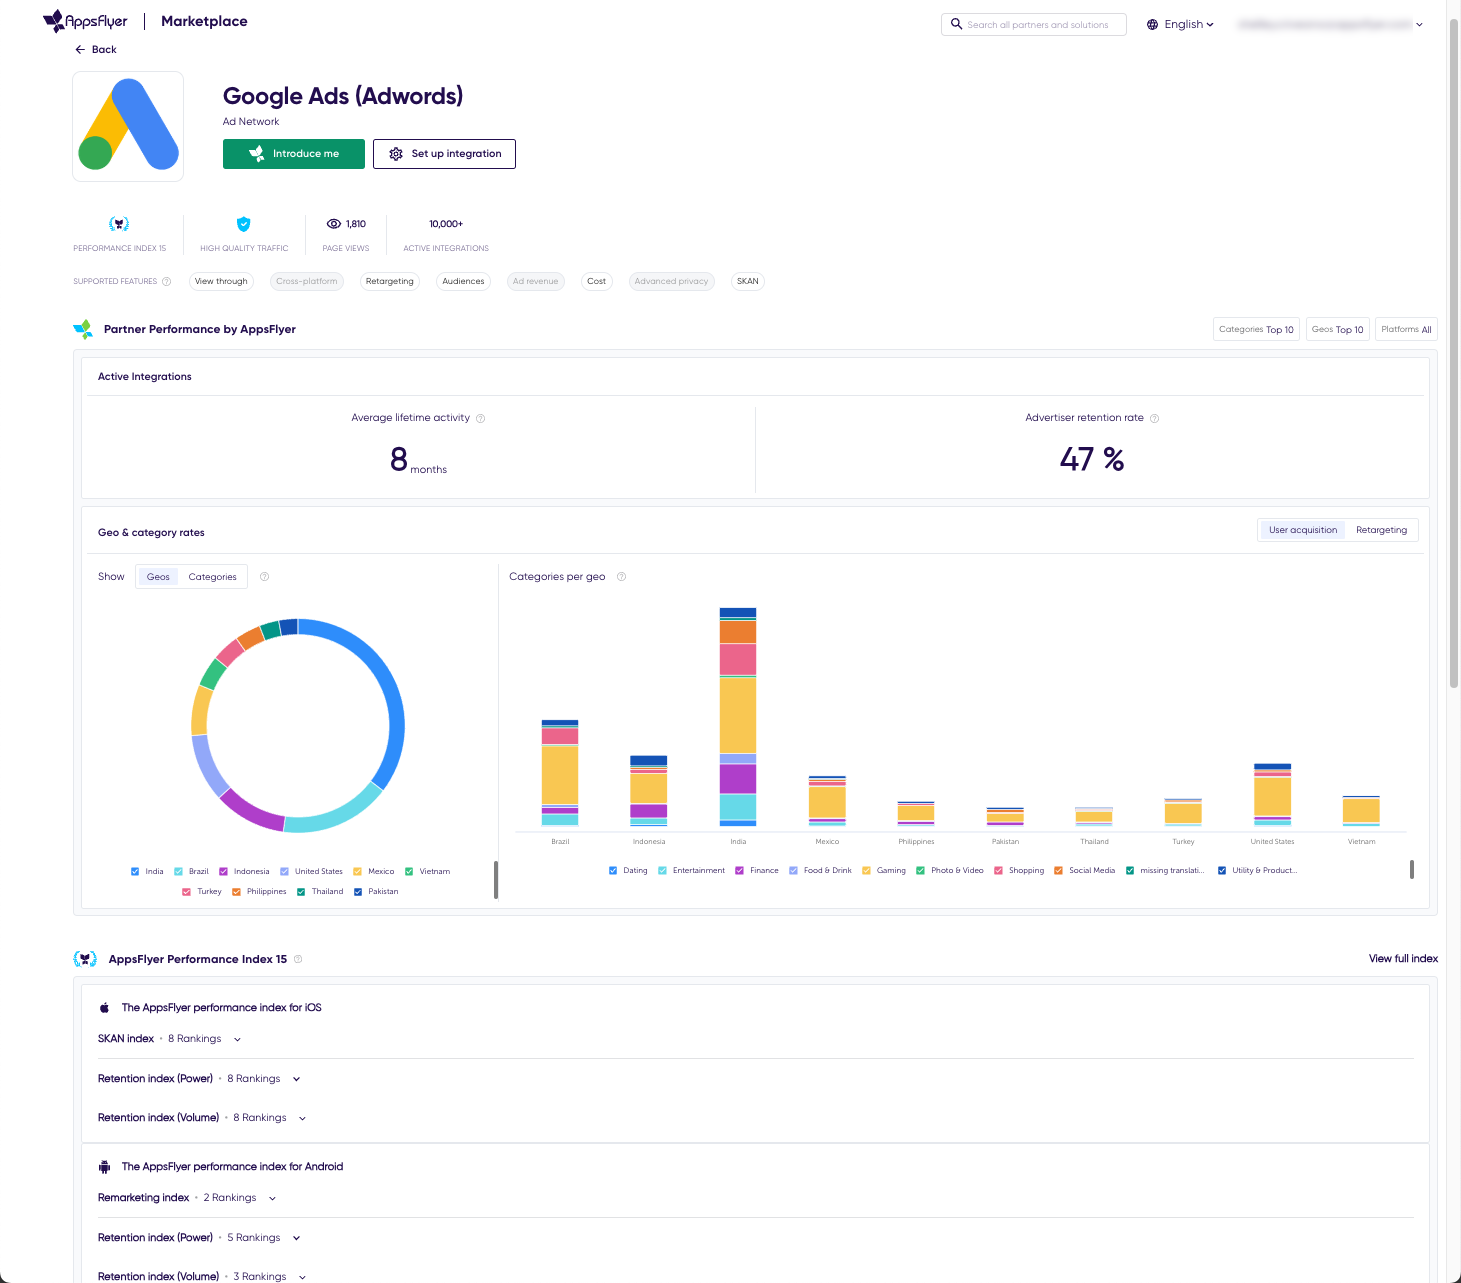Viewport: 1461px width, 1283px height.
Task: Click the Marketplace header link
Action: (204, 21)
